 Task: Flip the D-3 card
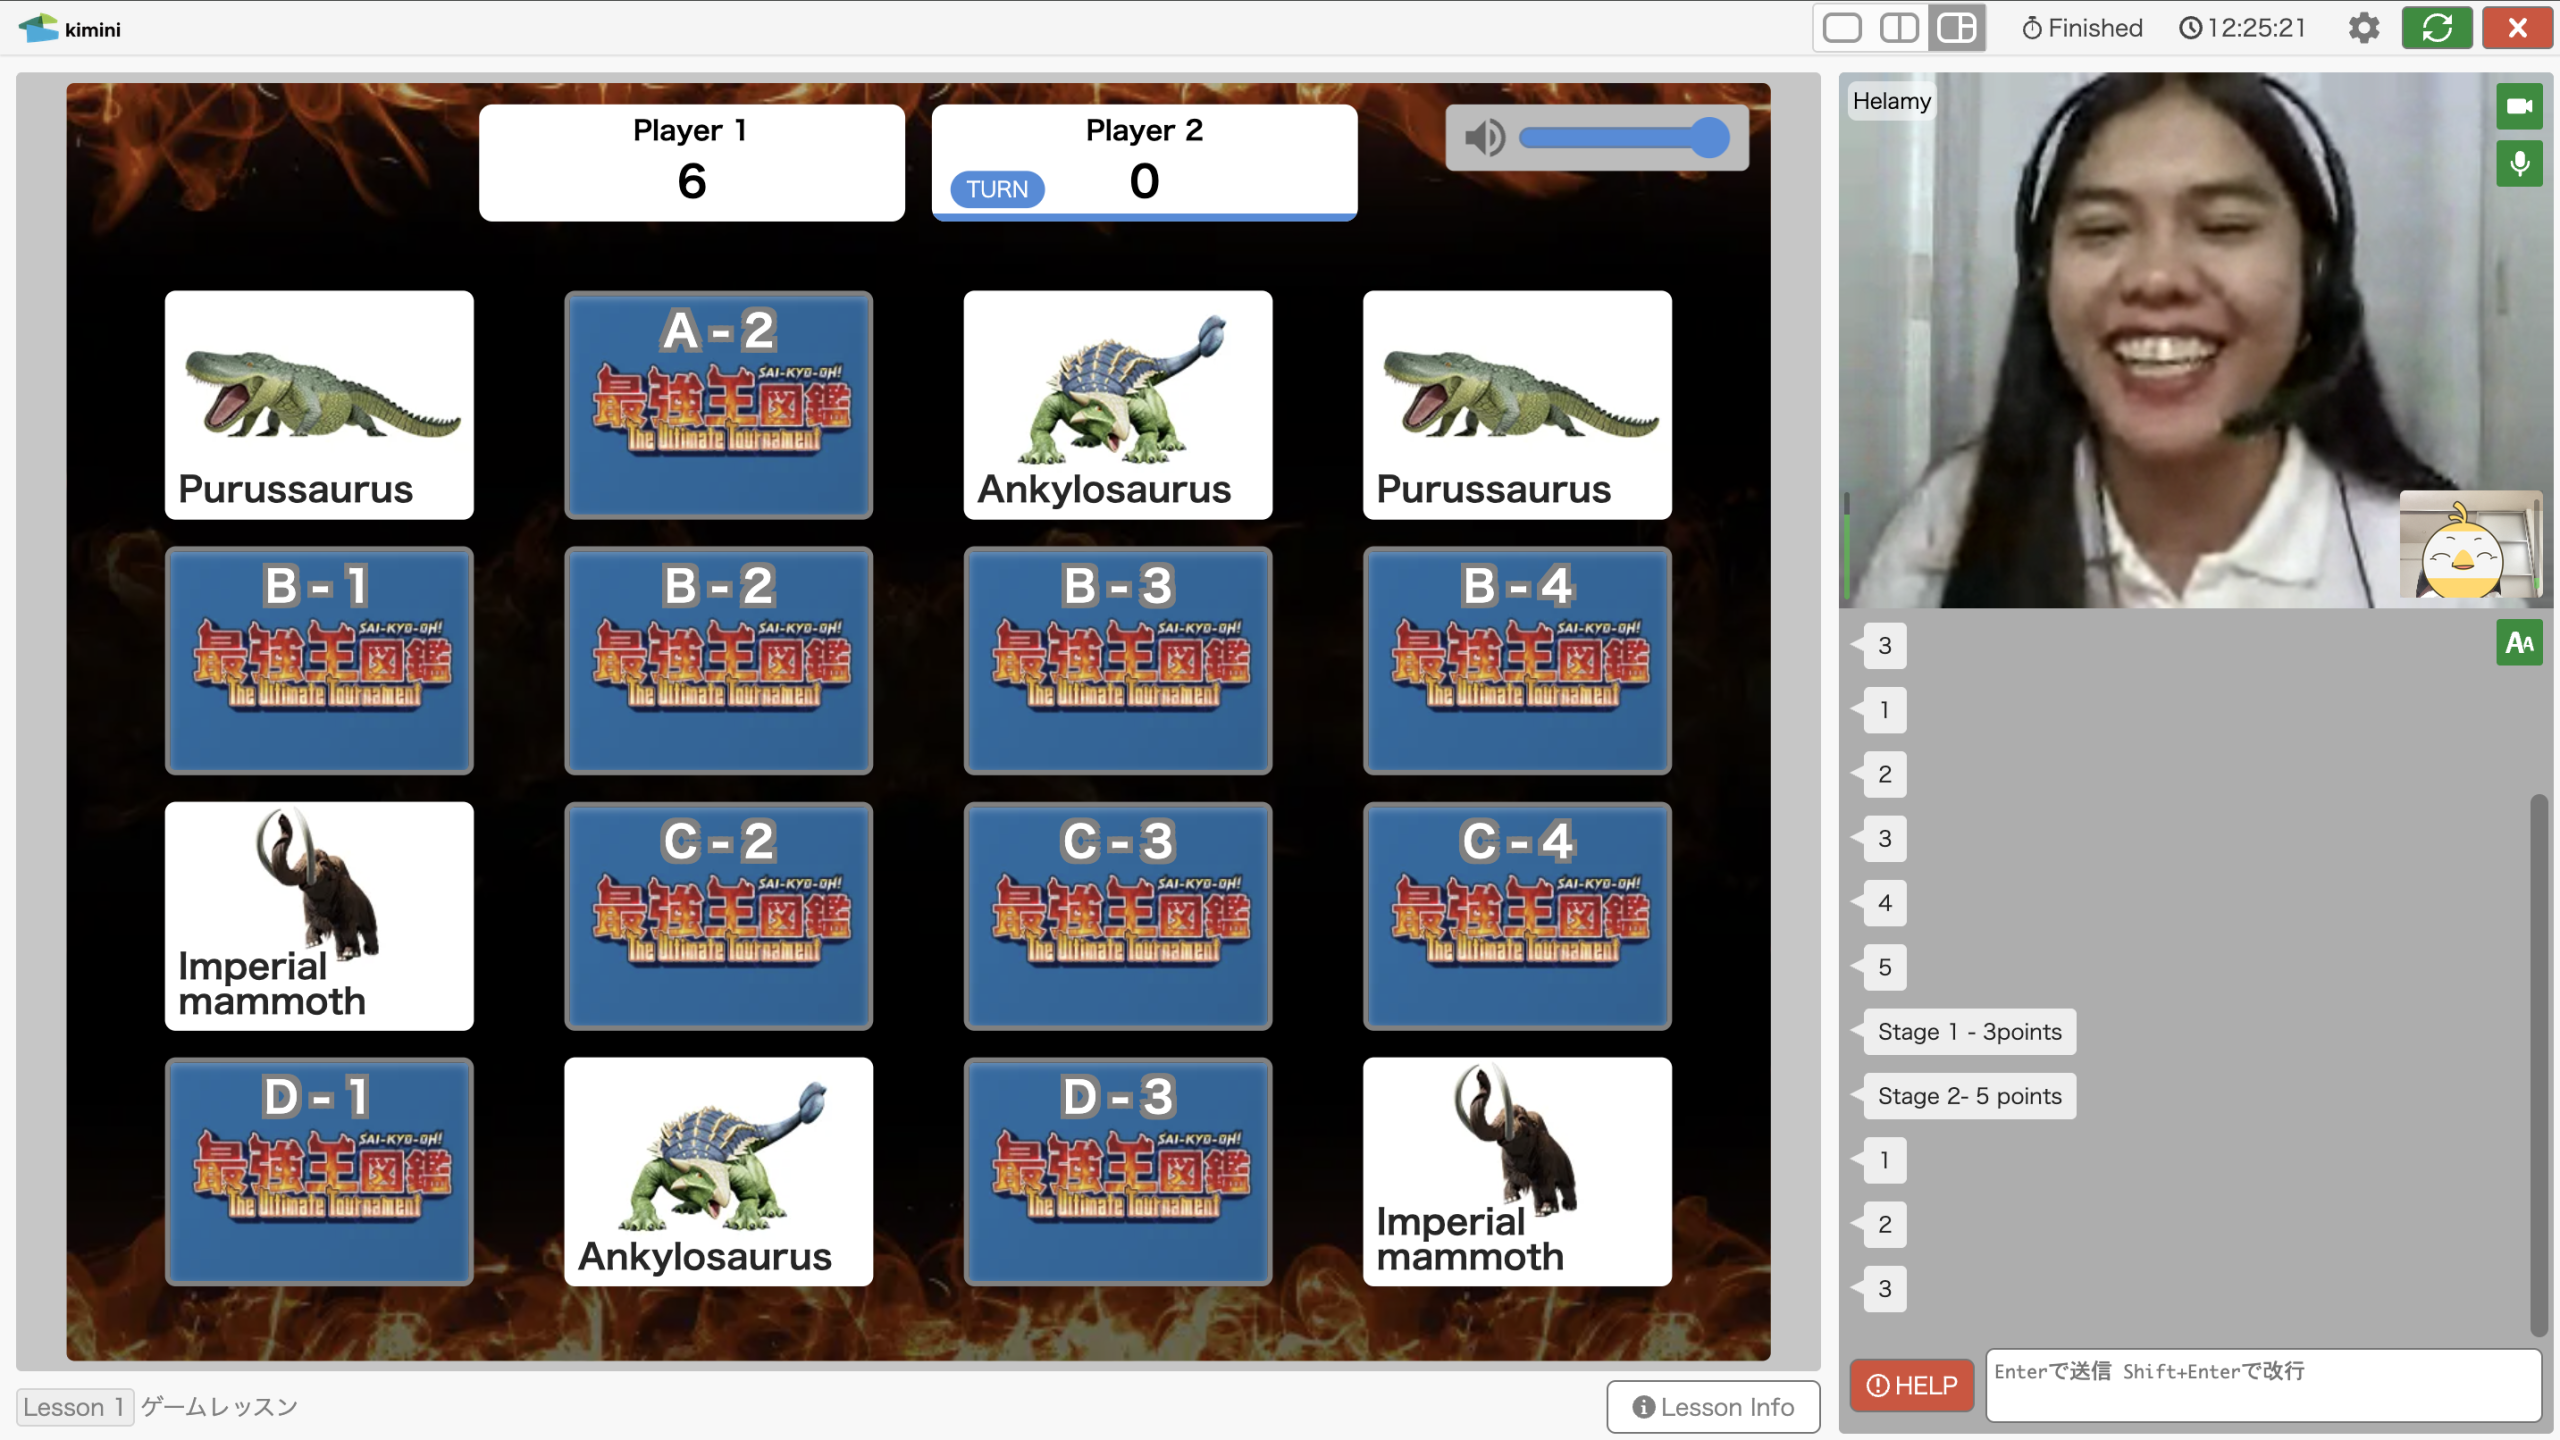point(1118,1172)
